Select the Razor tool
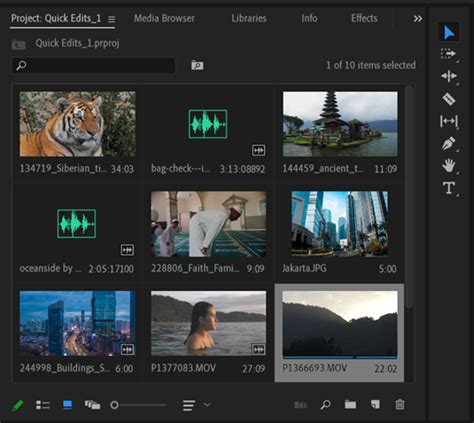This screenshot has height=423, width=474. click(449, 99)
